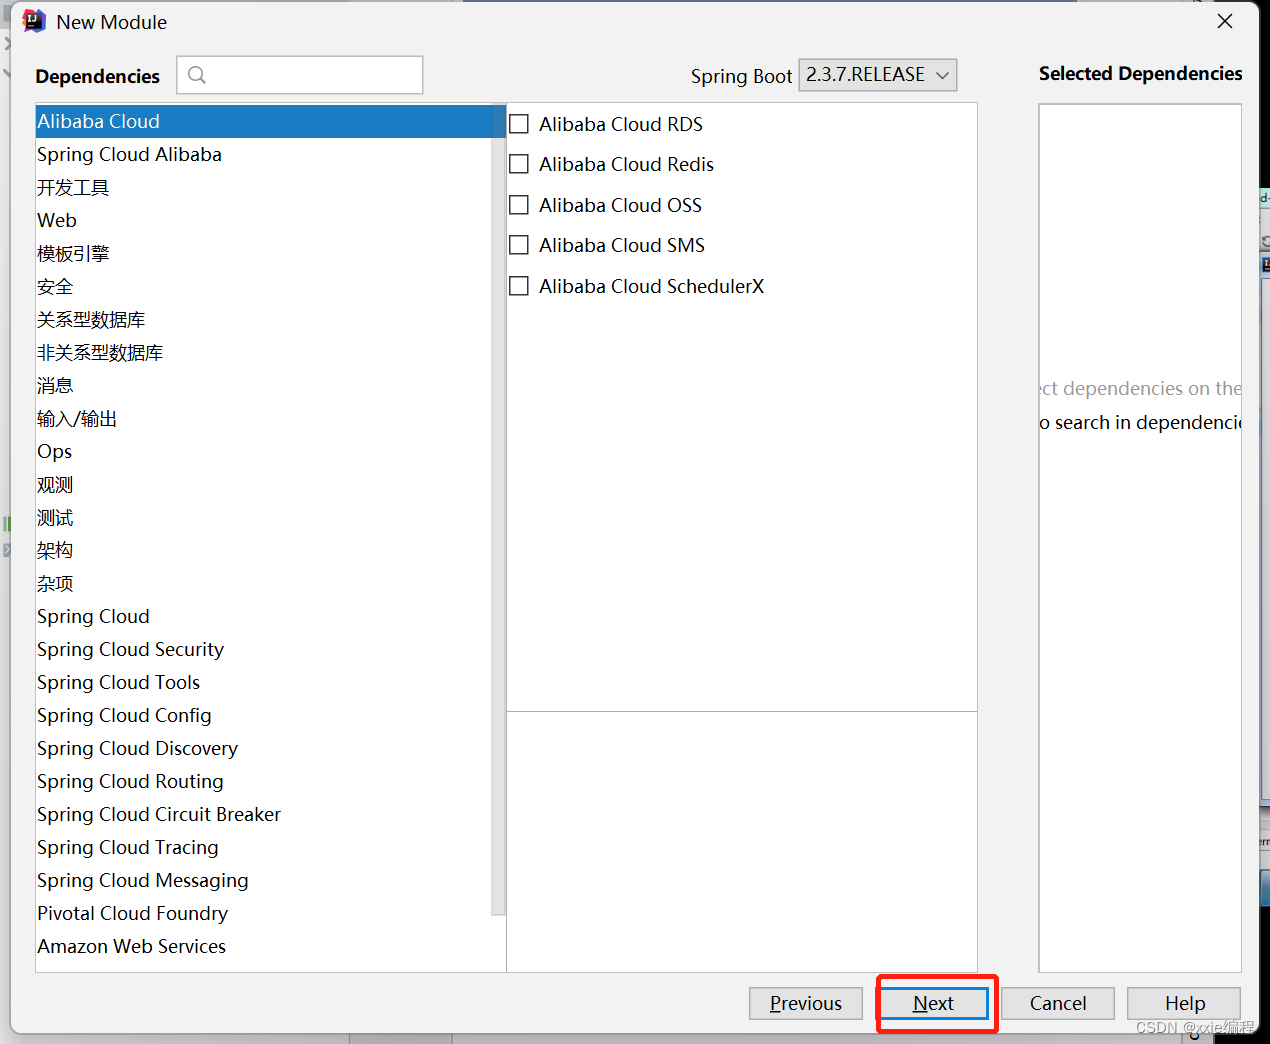The width and height of the screenshot is (1270, 1044).
Task: Open Help for this dialog
Action: (1184, 1003)
